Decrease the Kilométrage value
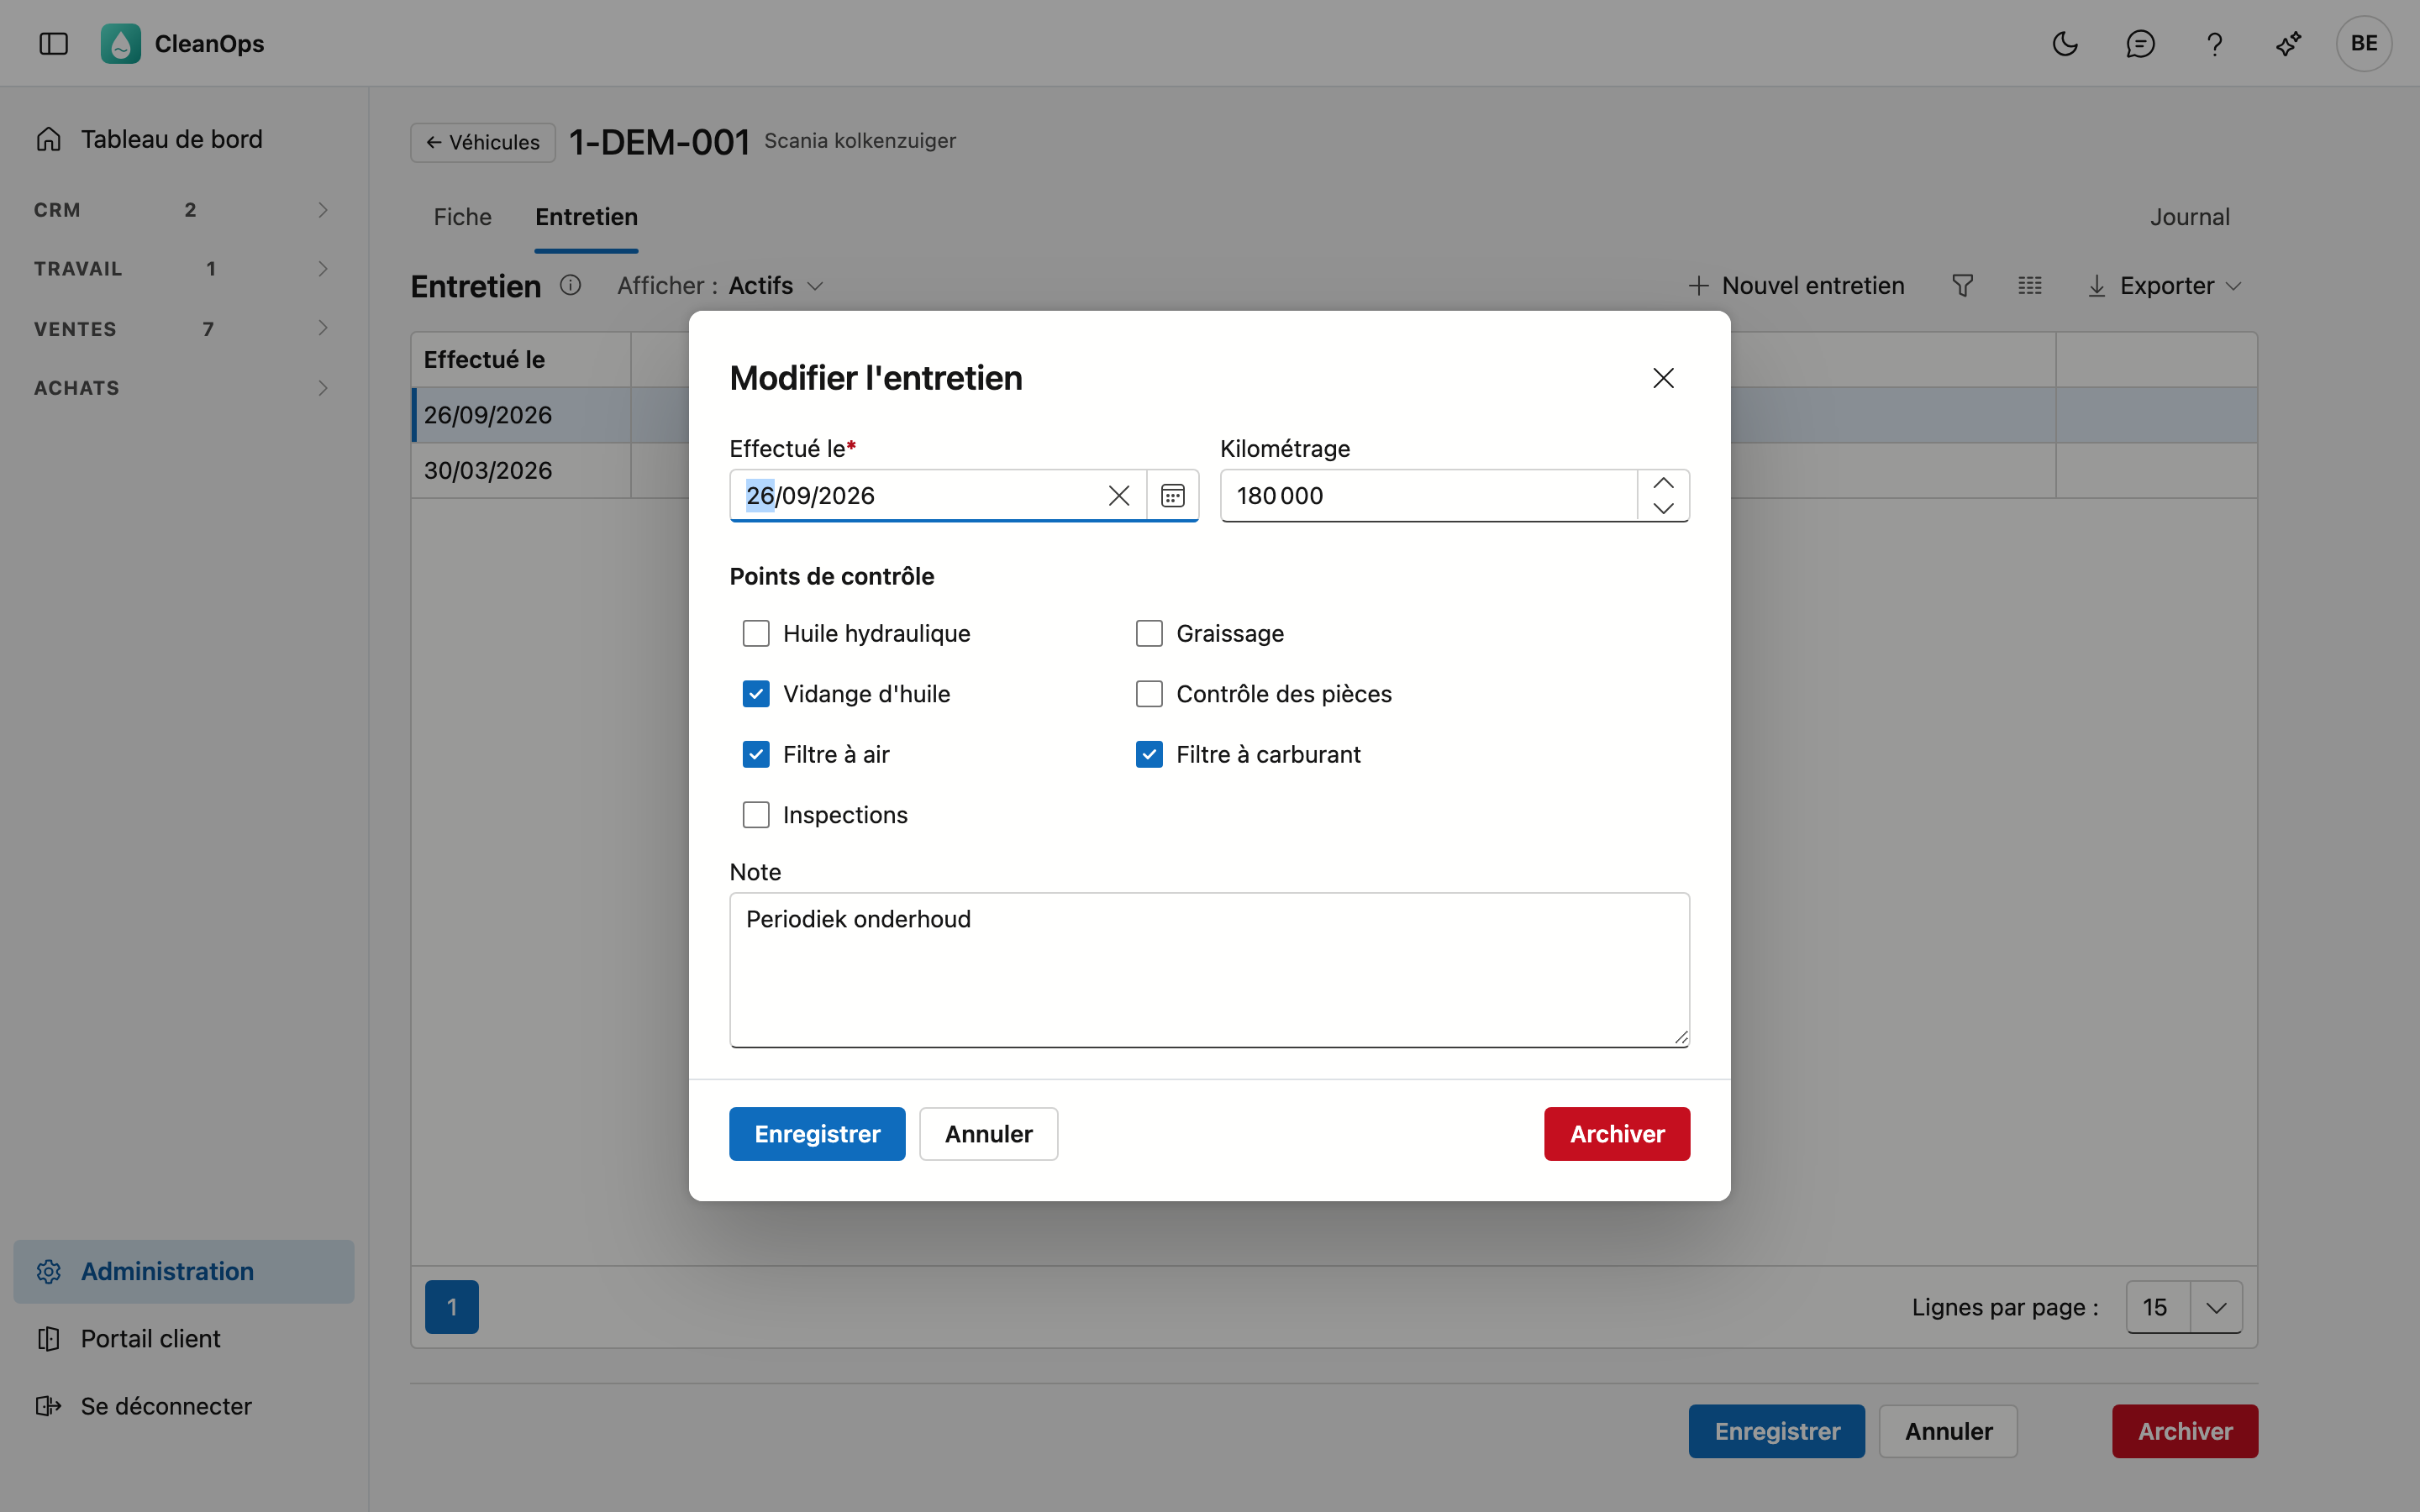Screen dimensions: 2420x1512 point(1663,508)
